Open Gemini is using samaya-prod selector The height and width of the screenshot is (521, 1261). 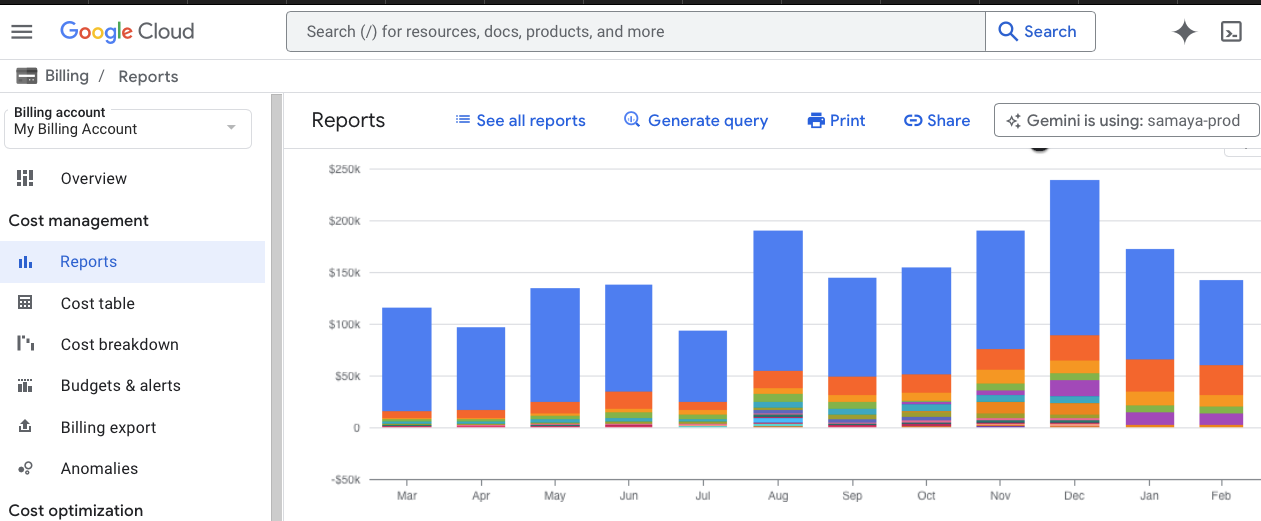(x=1126, y=120)
